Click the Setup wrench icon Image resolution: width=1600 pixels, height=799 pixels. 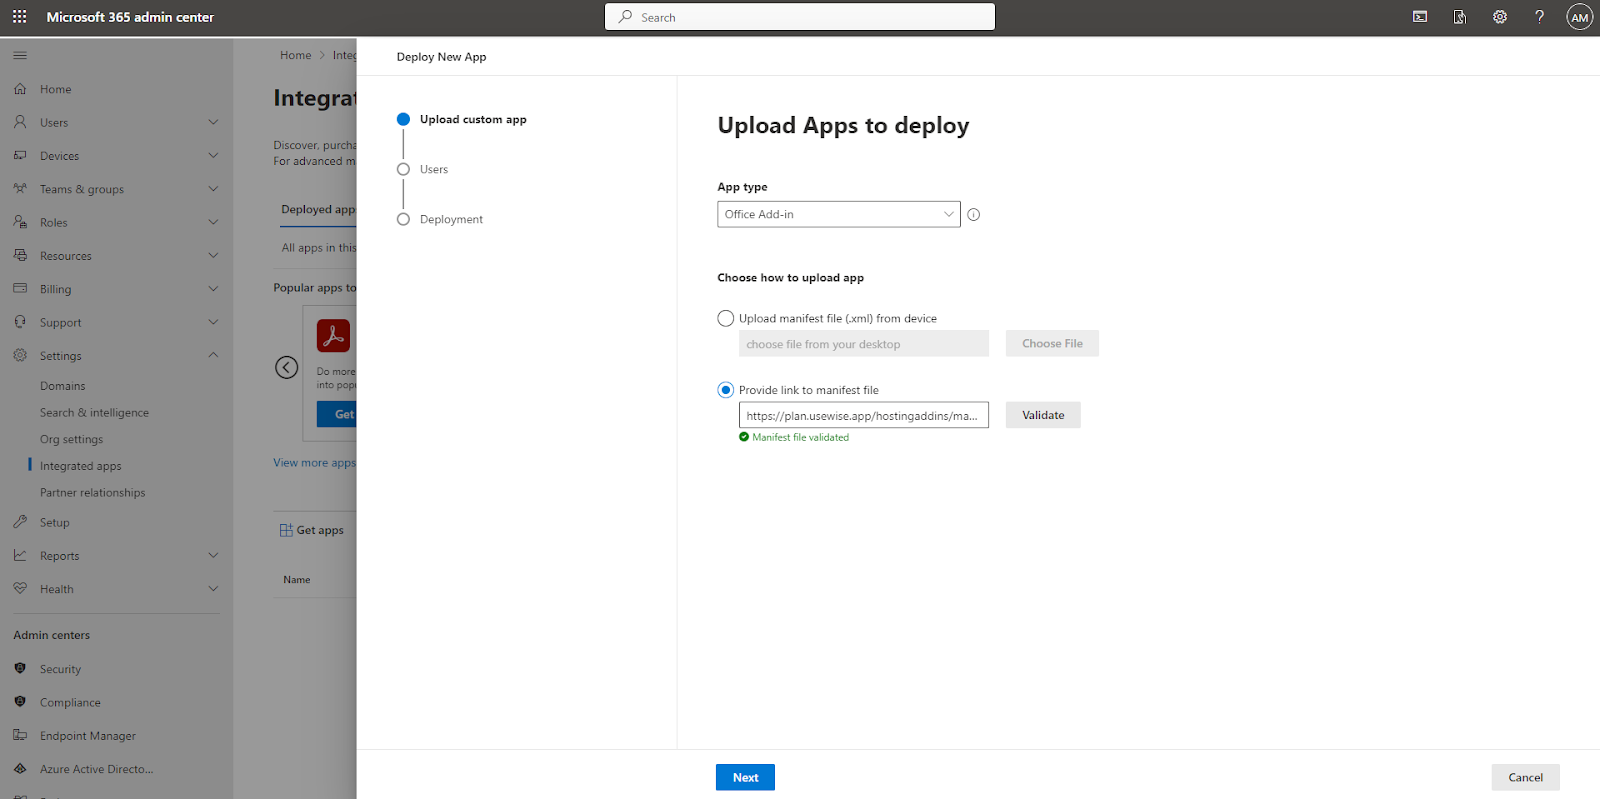(20, 522)
